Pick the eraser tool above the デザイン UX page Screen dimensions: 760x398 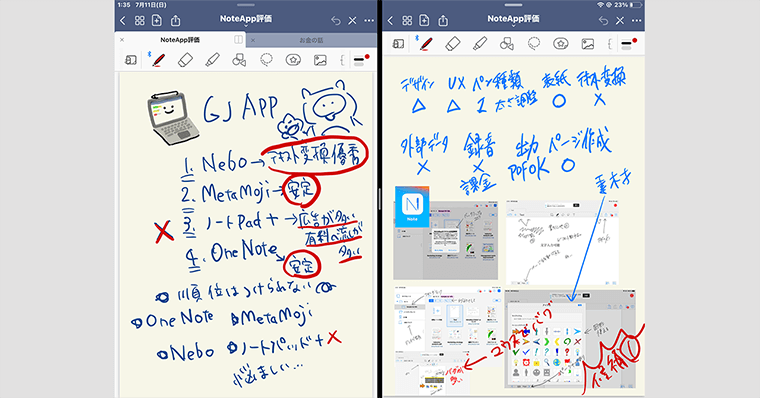[x=452, y=44]
